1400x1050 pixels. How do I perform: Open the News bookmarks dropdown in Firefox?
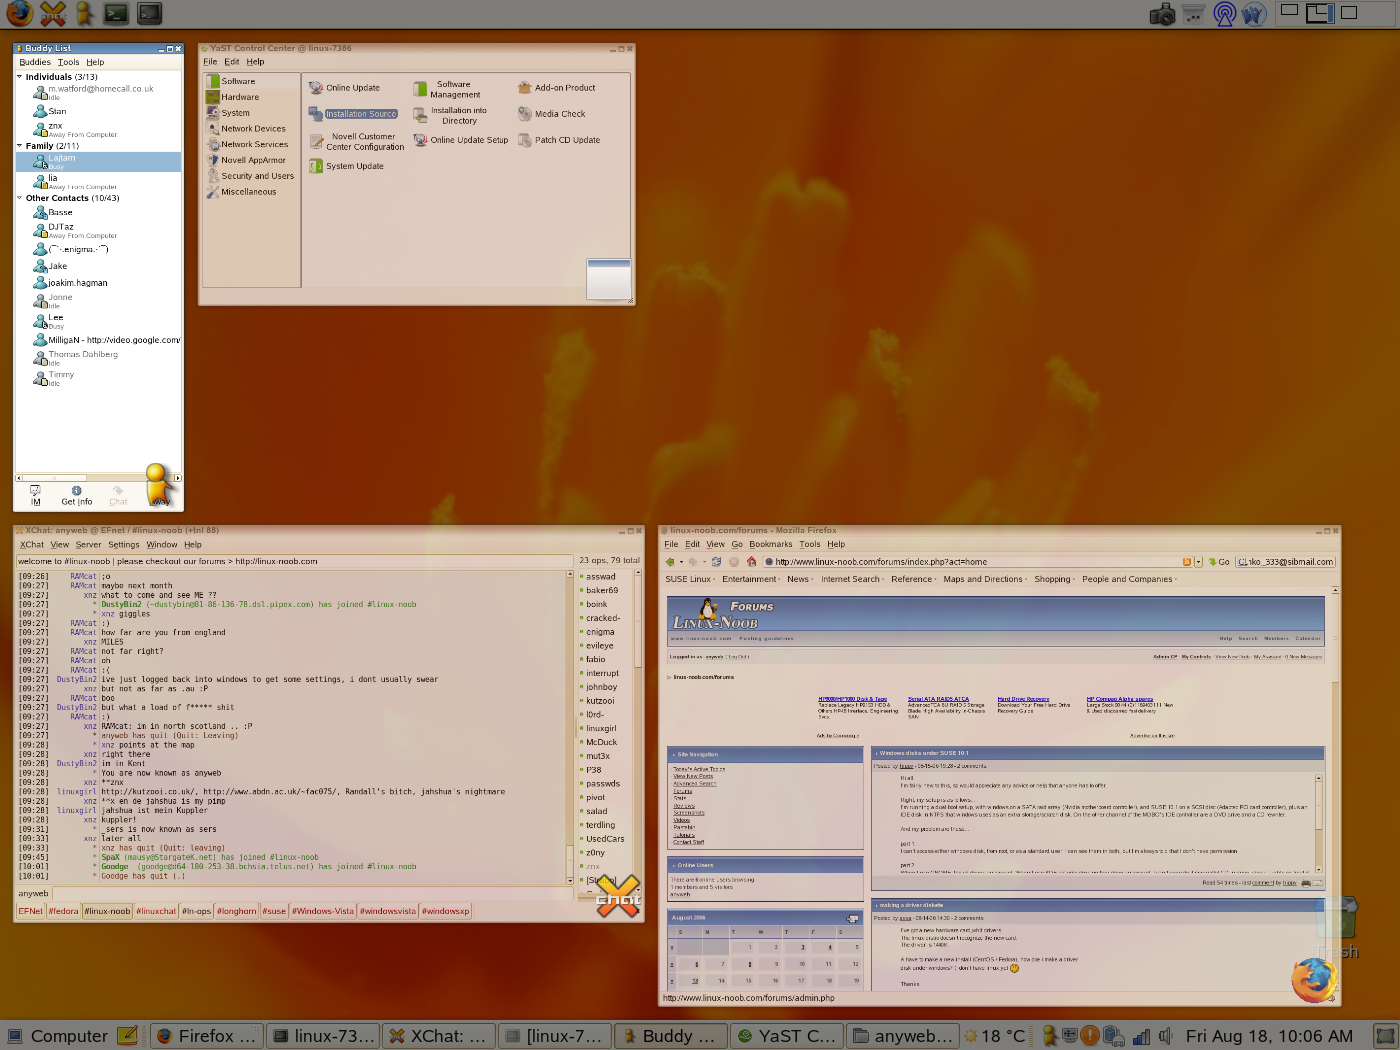800,579
